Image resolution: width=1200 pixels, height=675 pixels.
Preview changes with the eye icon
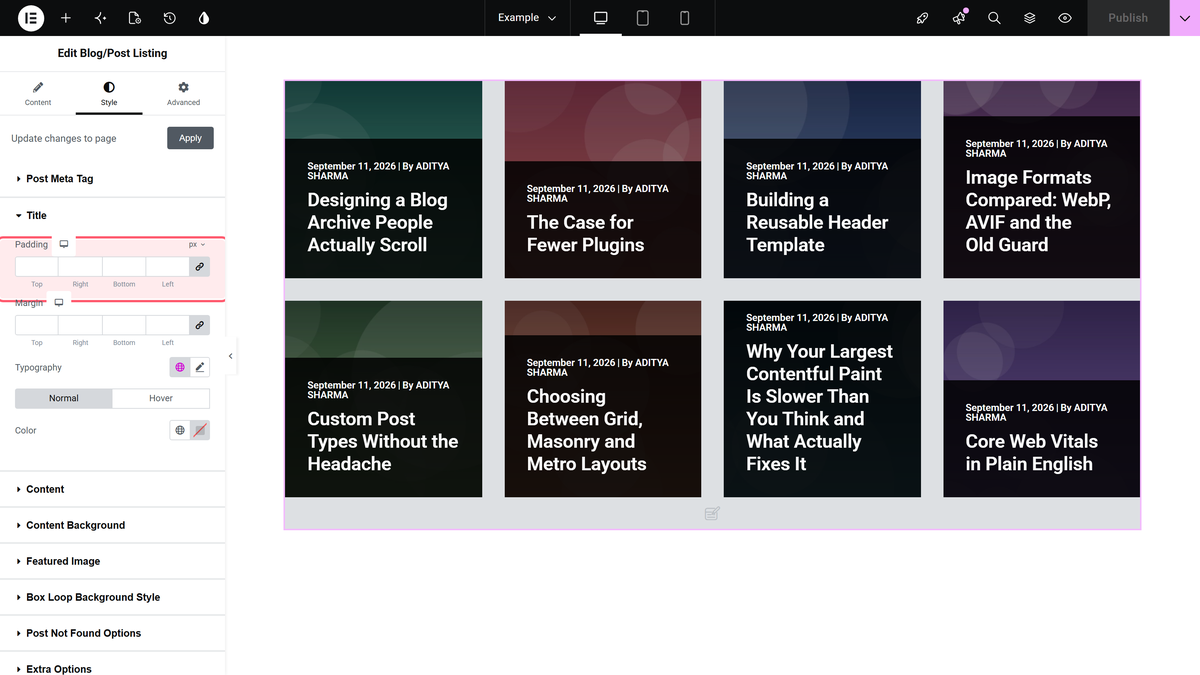pyautogui.click(x=1065, y=18)
